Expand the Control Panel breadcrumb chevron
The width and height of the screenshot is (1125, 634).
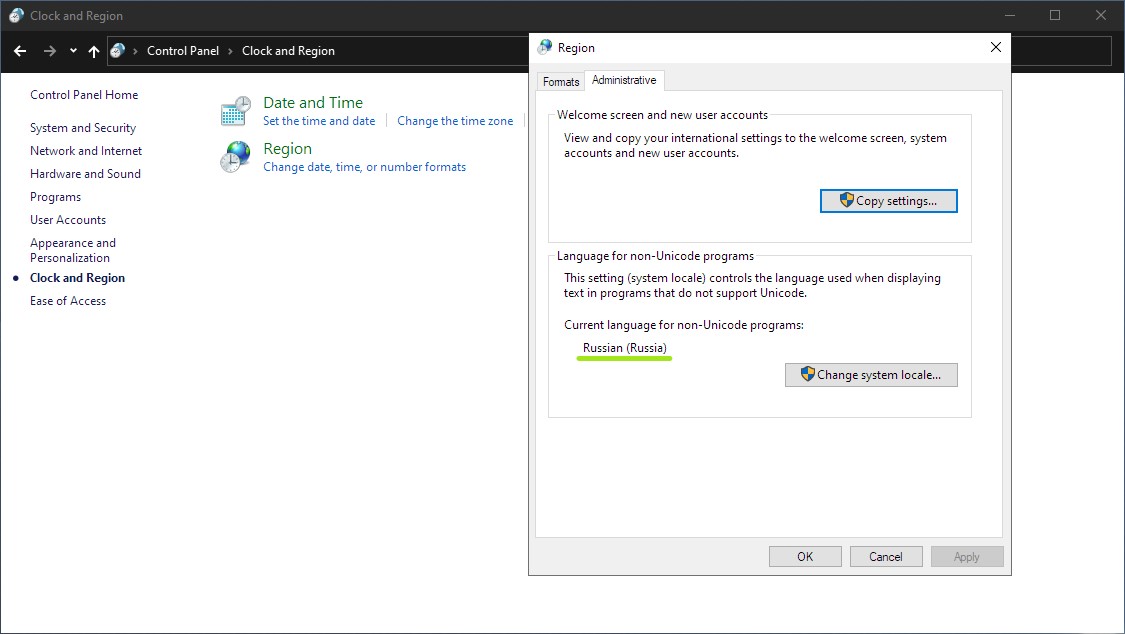pyautogui.click(x=230, y=51)
